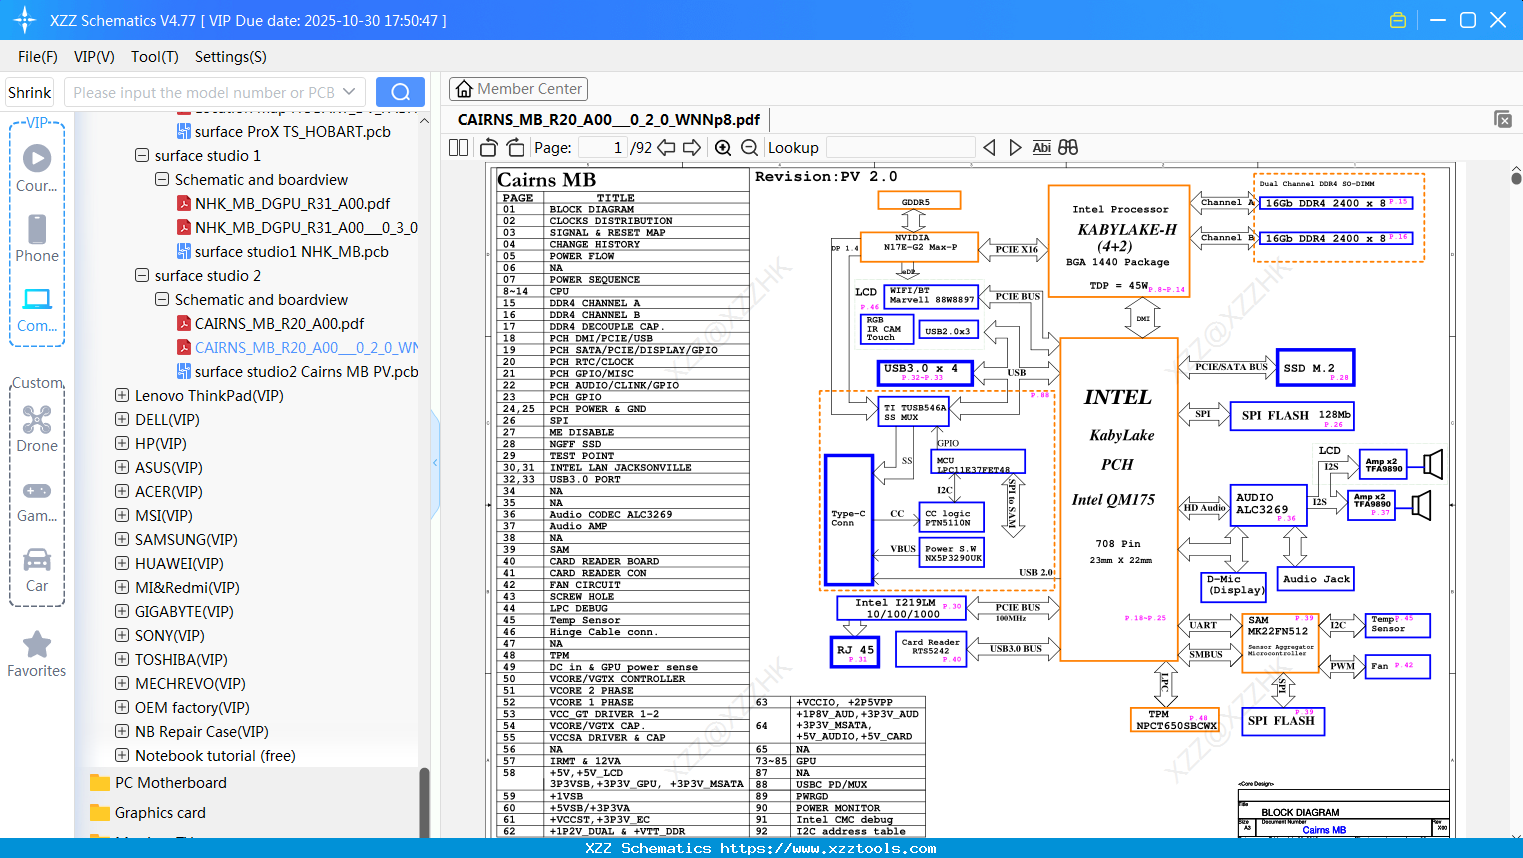Toggle the two-page layout view icon
Screen dimensions: 1523x858
pos(459,148)
